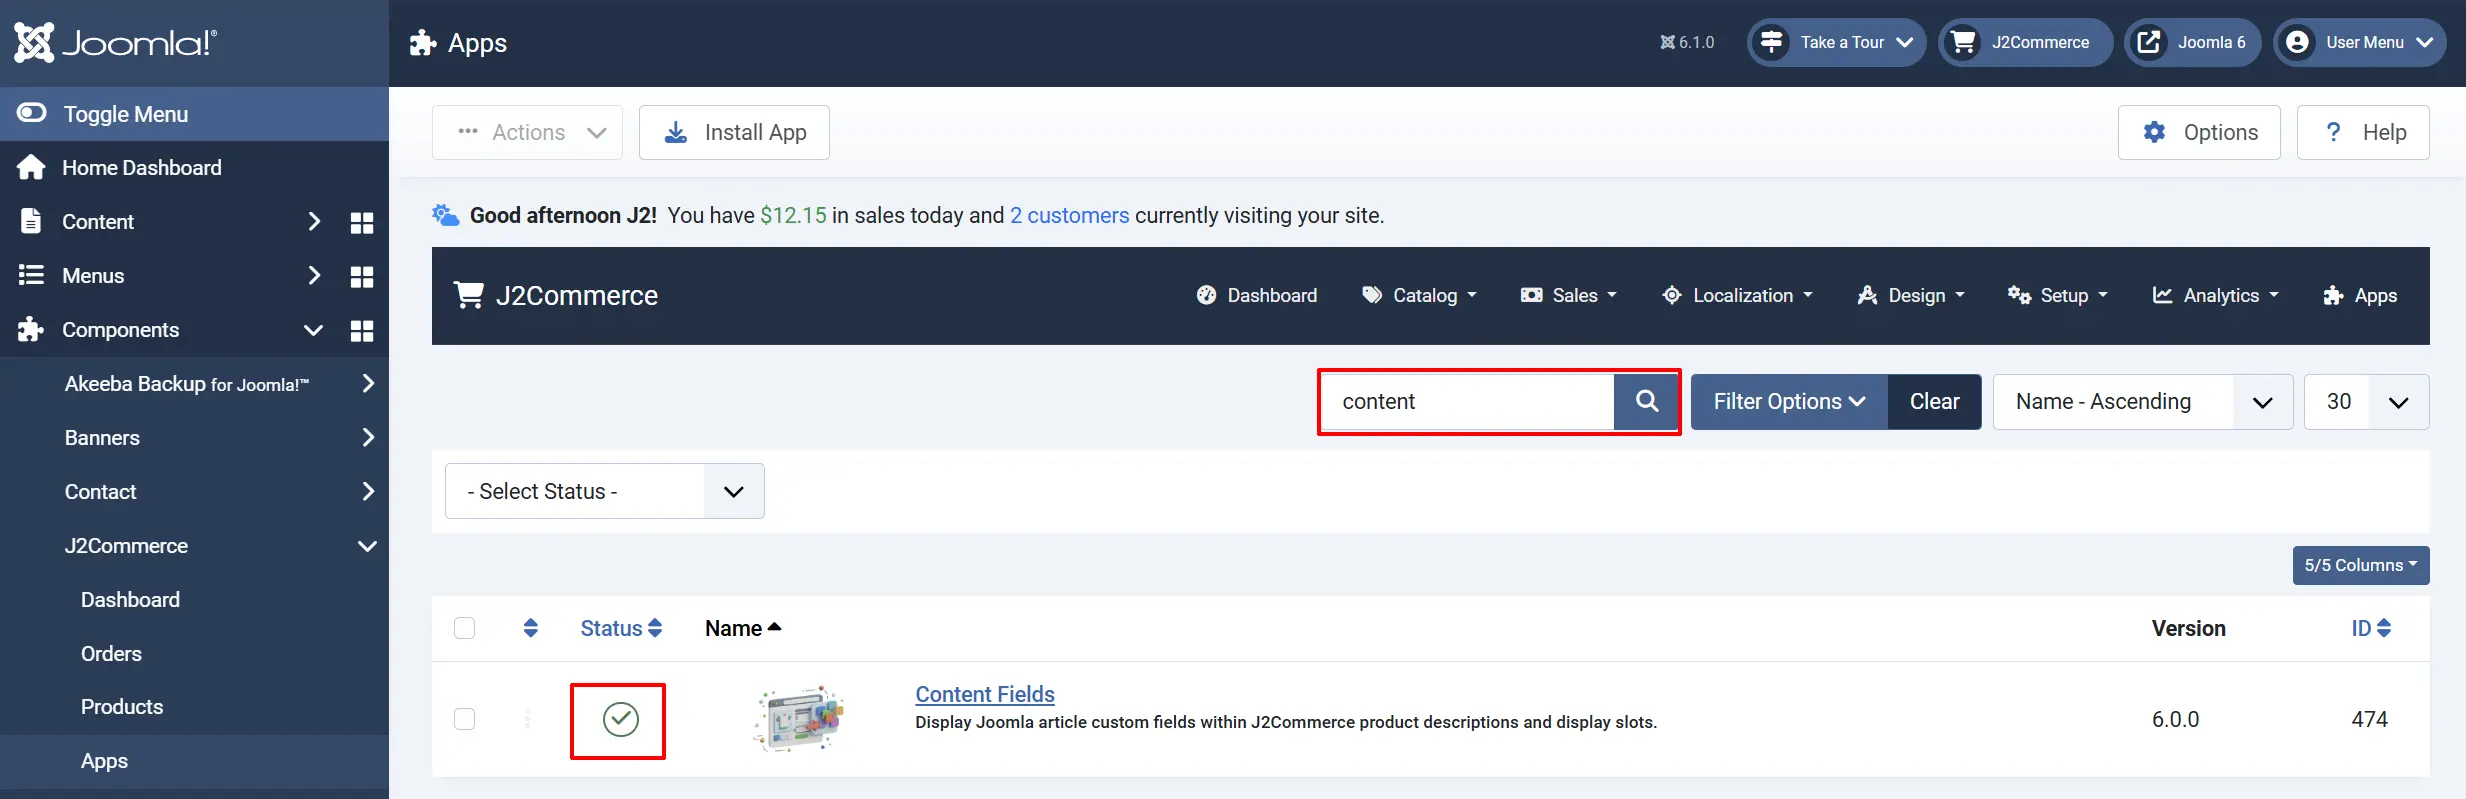Click the Toggle Menu switch icon
Image resolution: width=2466 pixels, height=799 pixels.
tap(31, 113)
